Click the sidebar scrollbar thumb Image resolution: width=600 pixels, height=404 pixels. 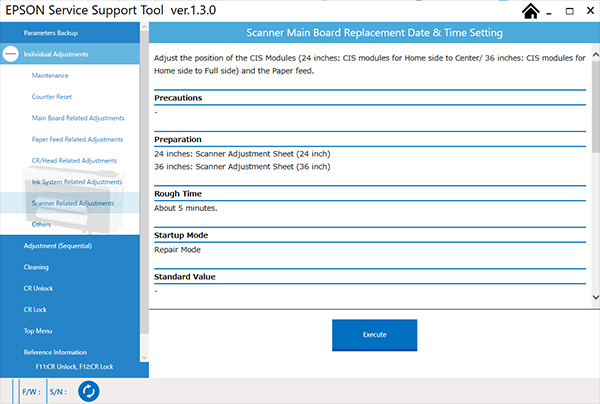[144, 182]
